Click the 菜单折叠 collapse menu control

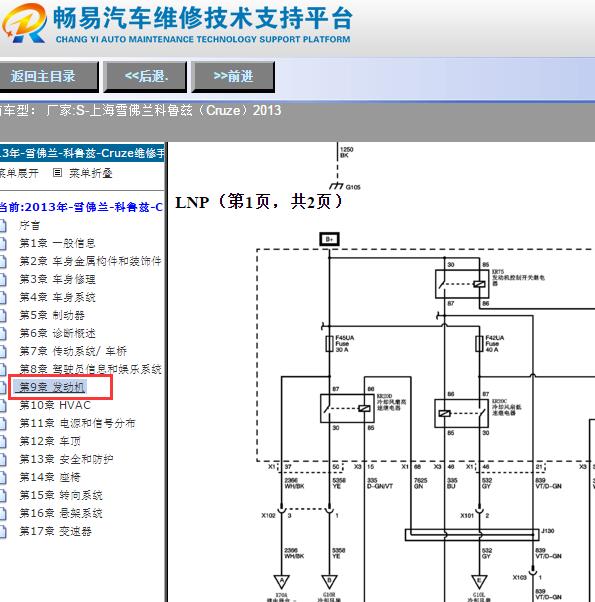[83, 173]
